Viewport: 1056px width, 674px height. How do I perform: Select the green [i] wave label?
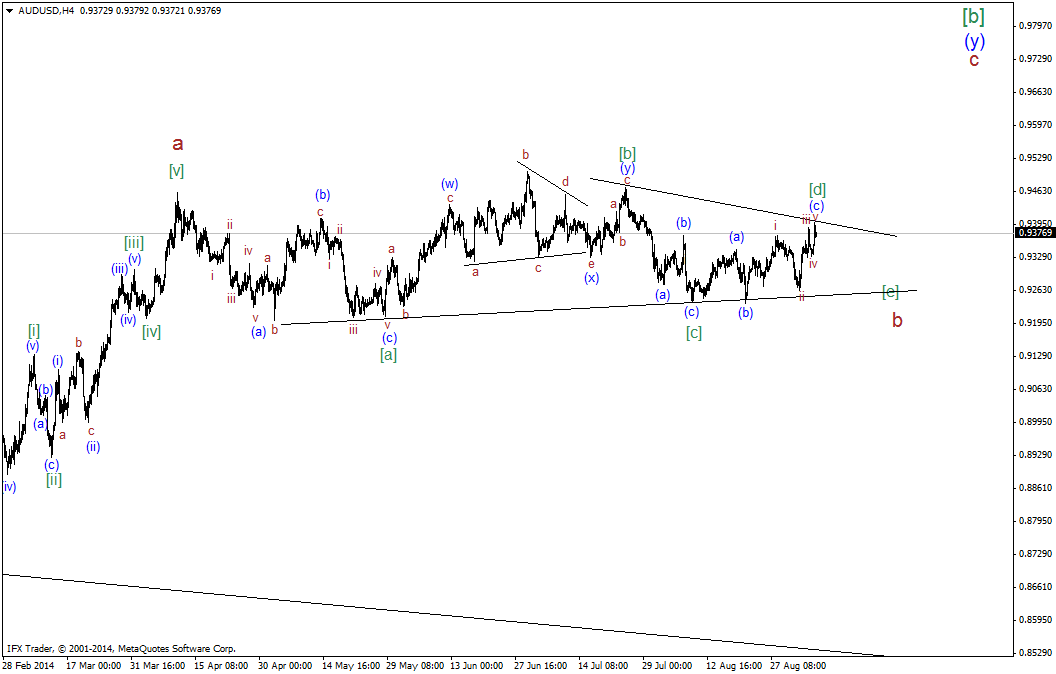click(x=34, y=331)
